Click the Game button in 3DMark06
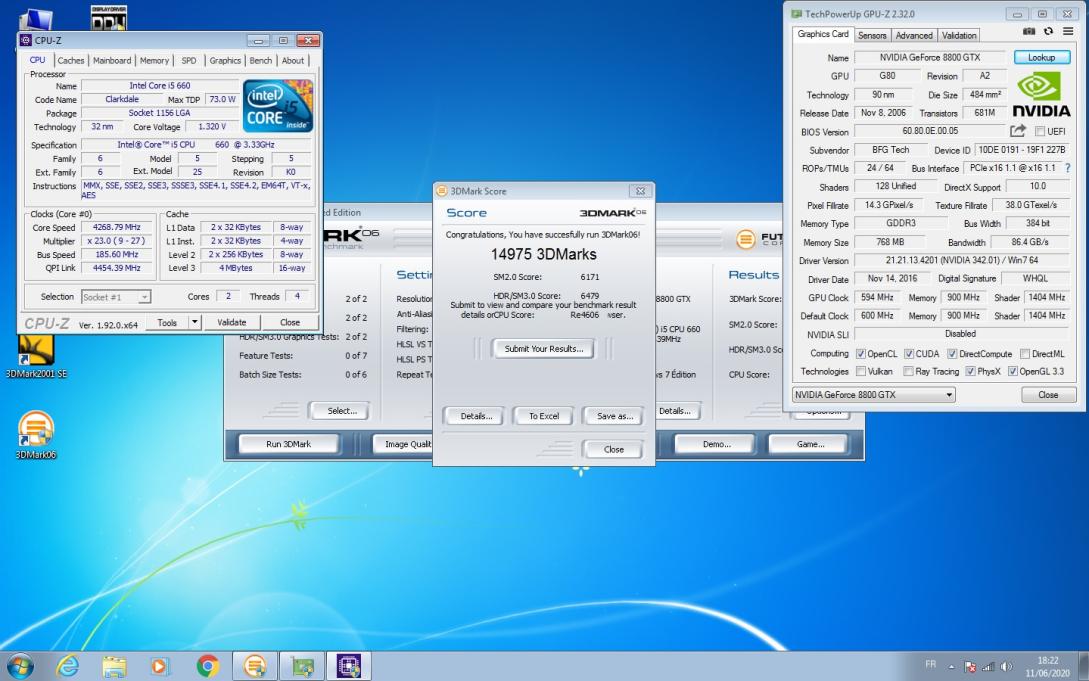Viewport: 1089px width, 681px height. [x=810, y=444]
